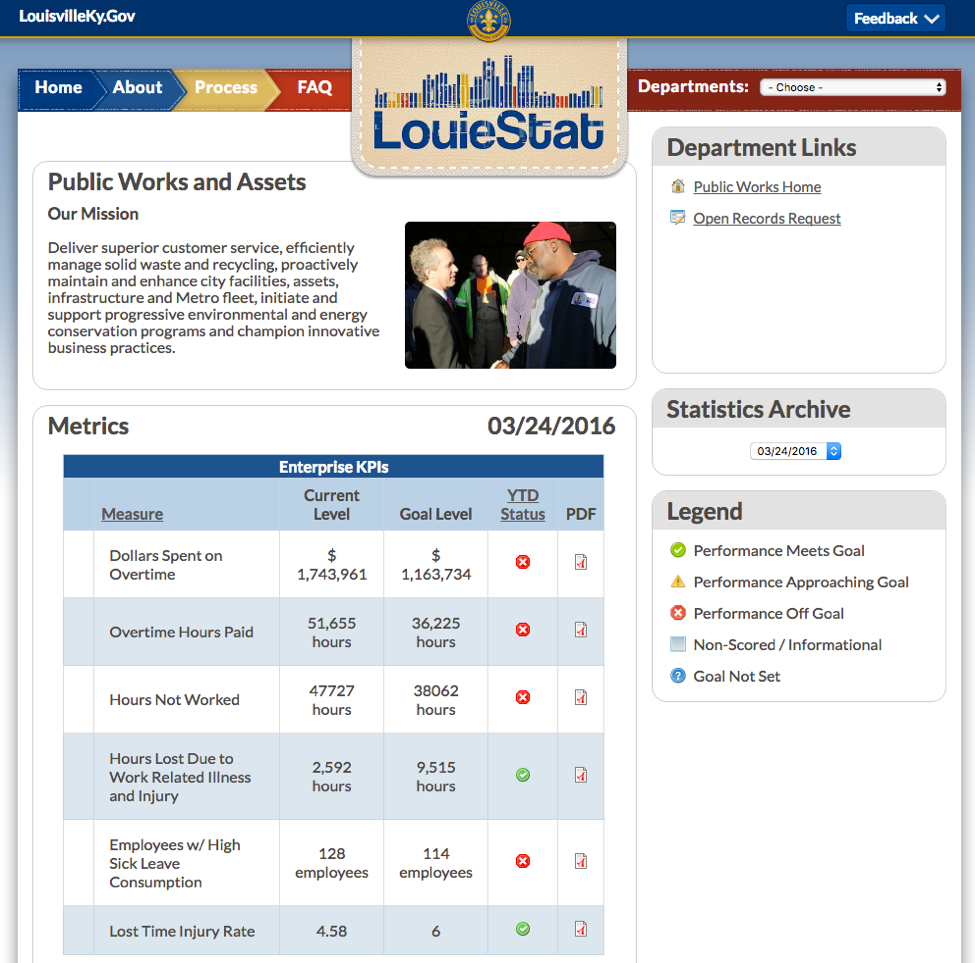Select the Process nav tab
Screen dimensions: 975x963
click(x=226, y=88)
